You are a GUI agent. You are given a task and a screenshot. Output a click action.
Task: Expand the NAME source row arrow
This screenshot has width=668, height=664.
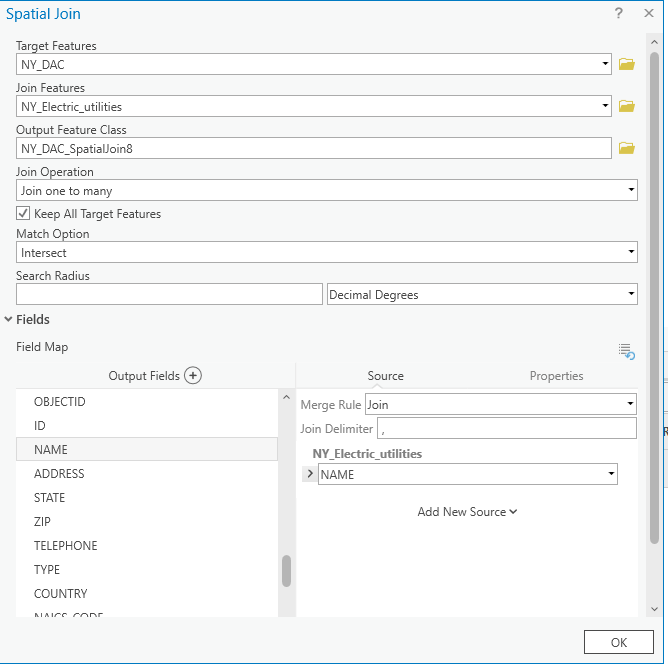click(309, 474)
